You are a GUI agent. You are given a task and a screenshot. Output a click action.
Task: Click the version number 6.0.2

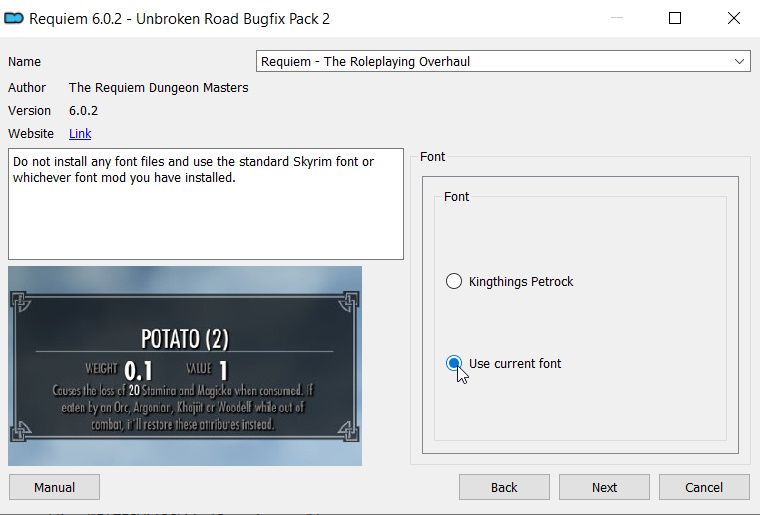coord(83,111)
